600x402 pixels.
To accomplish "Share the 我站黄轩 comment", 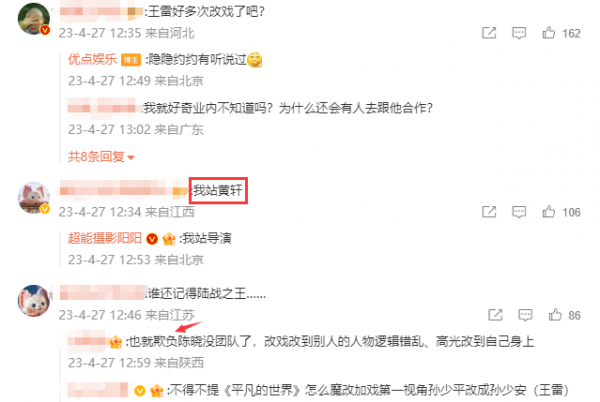I will (x=489, y=212).
